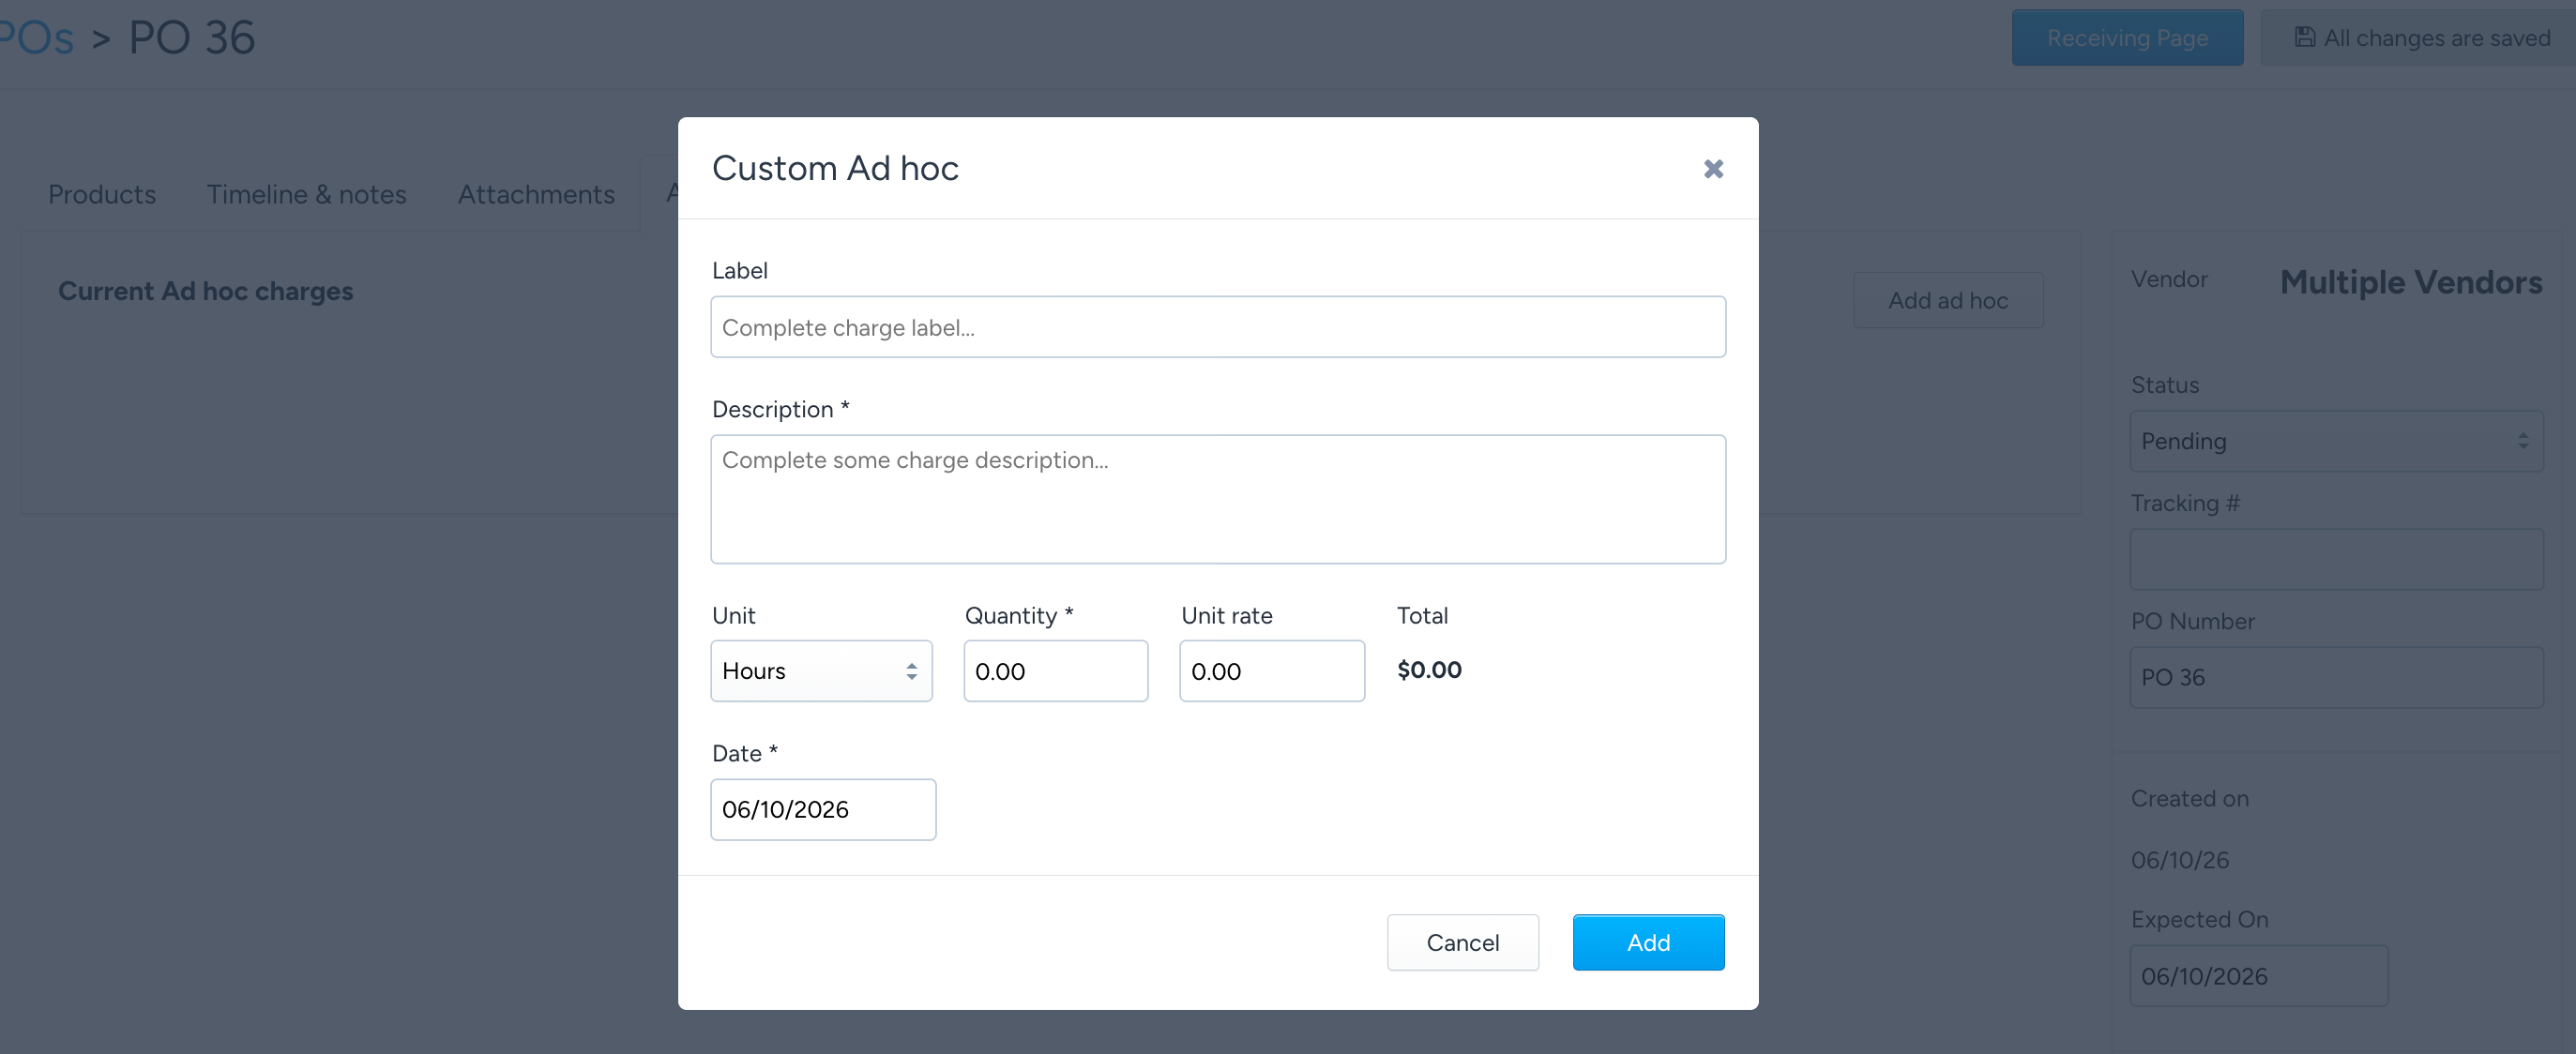
Task: Click the PO Number field
Action: 2336,677
